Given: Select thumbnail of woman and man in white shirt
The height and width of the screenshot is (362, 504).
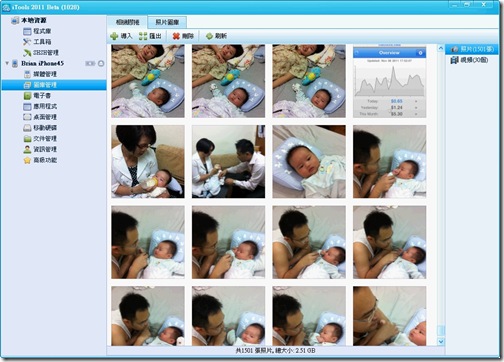Looking at the screenshot, I should click(x=228, y=162).
